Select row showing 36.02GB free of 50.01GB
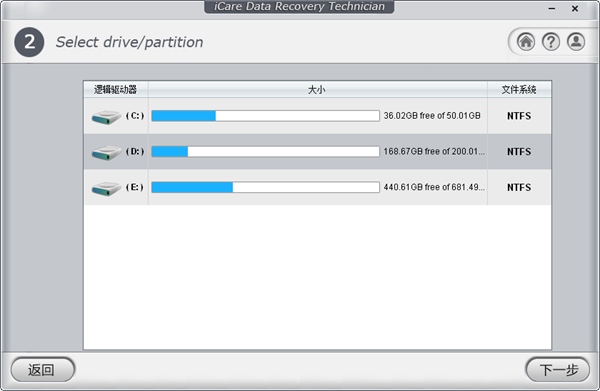Image resolution: width=600 pixels, height=391 pixels. pos(318,116)
